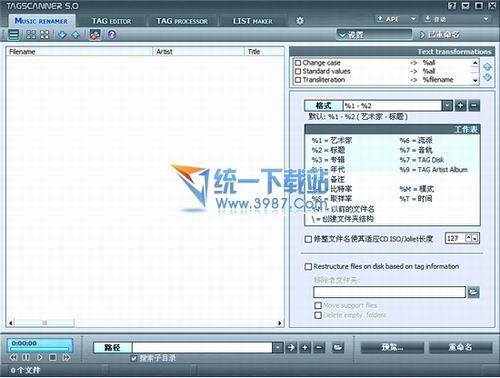Click the rename button at bottom right
The width and height of the screenshot is (500, 378).
point(460,347)
